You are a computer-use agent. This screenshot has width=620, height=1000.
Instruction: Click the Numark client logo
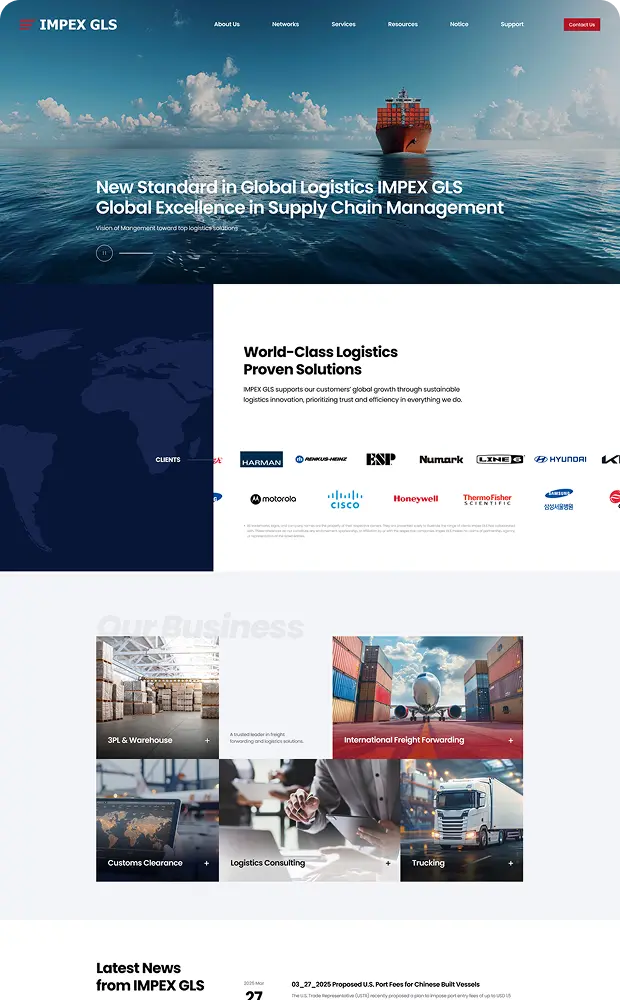pos(441,459)
